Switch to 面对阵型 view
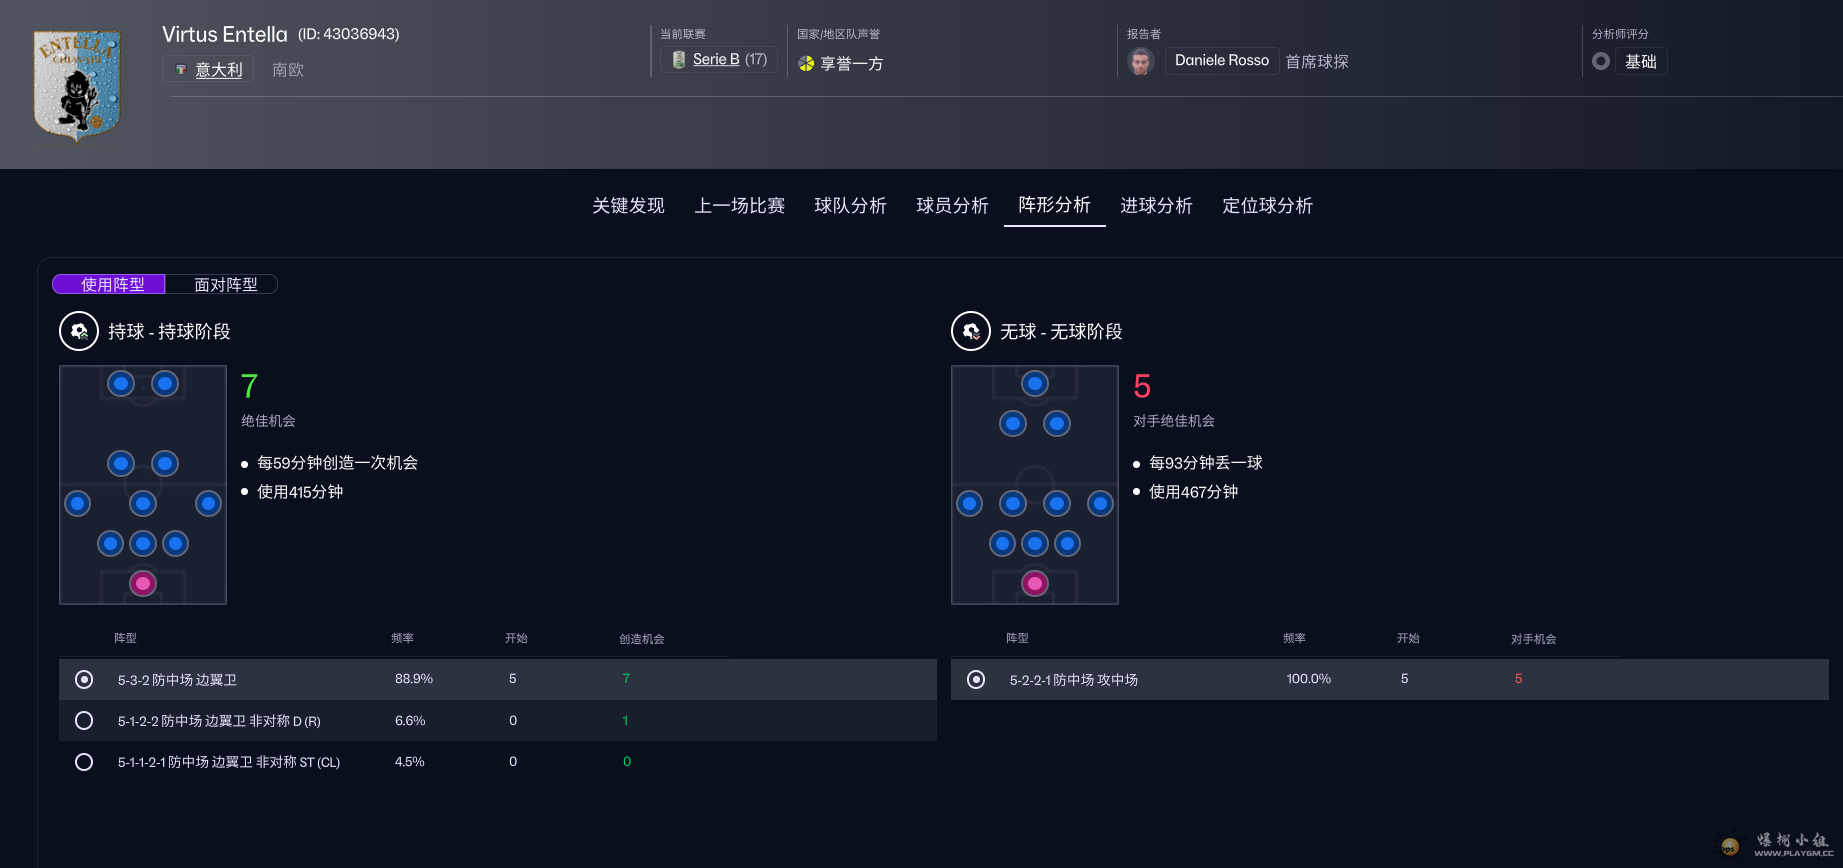 225,285
